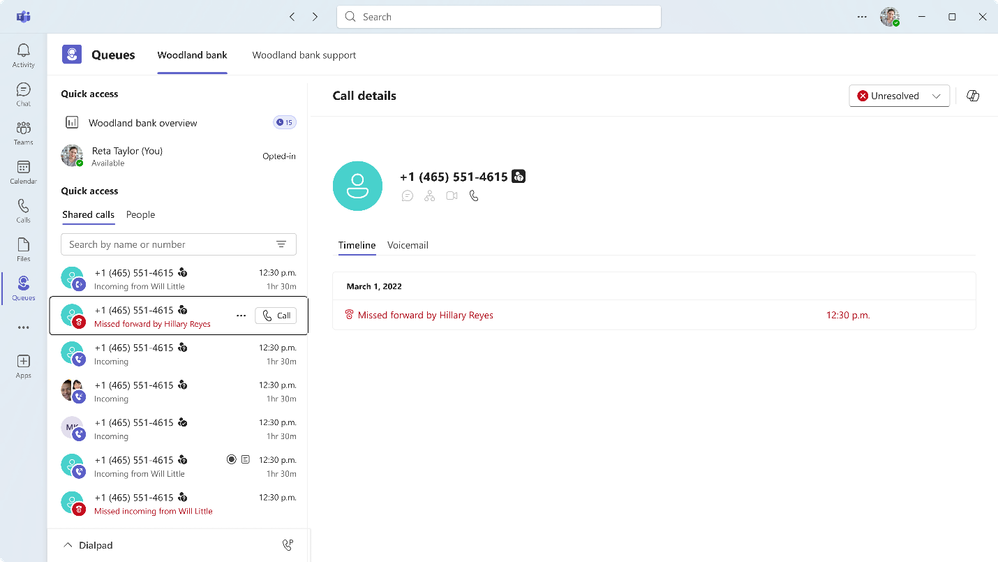Select the call with MK initials avatar
Screen dimensions: 998x562
pyautogui.click(x=178, y=428)
